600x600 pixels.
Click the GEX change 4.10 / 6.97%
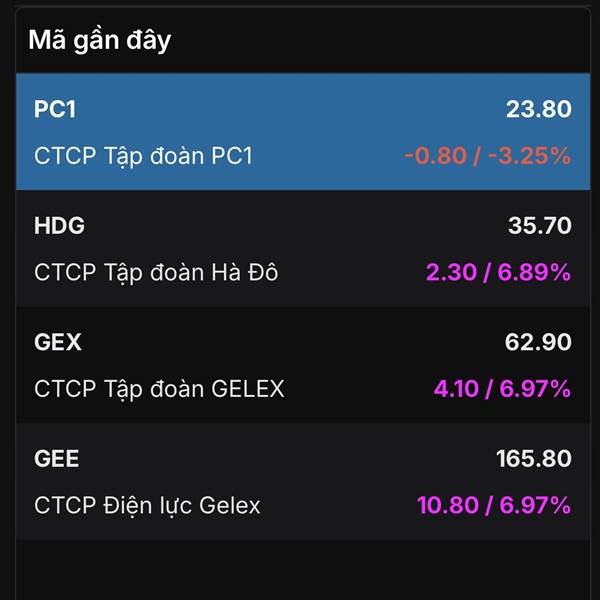[498, 389]
